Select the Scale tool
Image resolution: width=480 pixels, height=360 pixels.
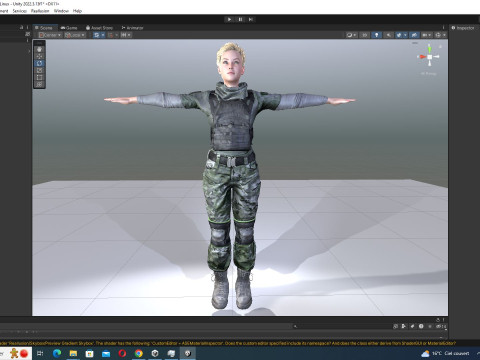(x=39, y=70)
